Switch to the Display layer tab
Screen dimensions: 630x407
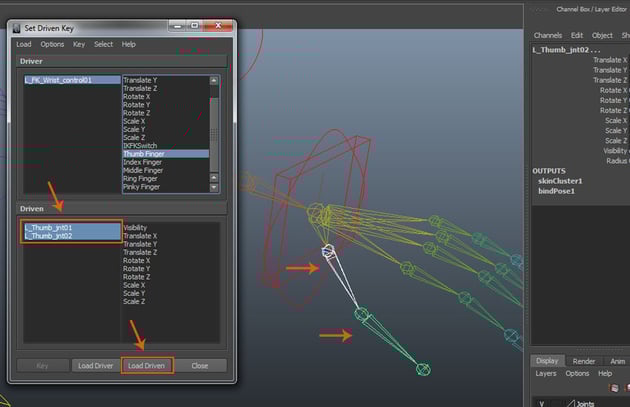coord(547,361)
